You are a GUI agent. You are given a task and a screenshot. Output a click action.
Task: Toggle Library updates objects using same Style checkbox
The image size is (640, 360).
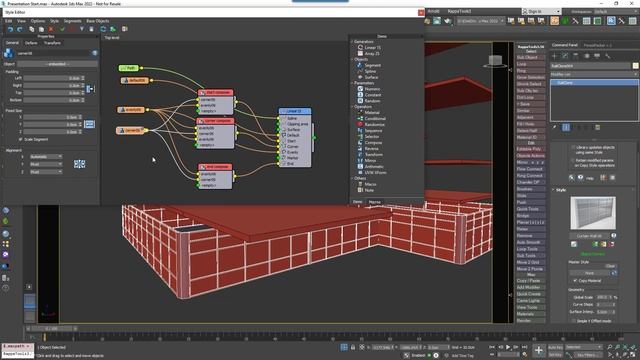pyautogui.click(x=573, y=147)
